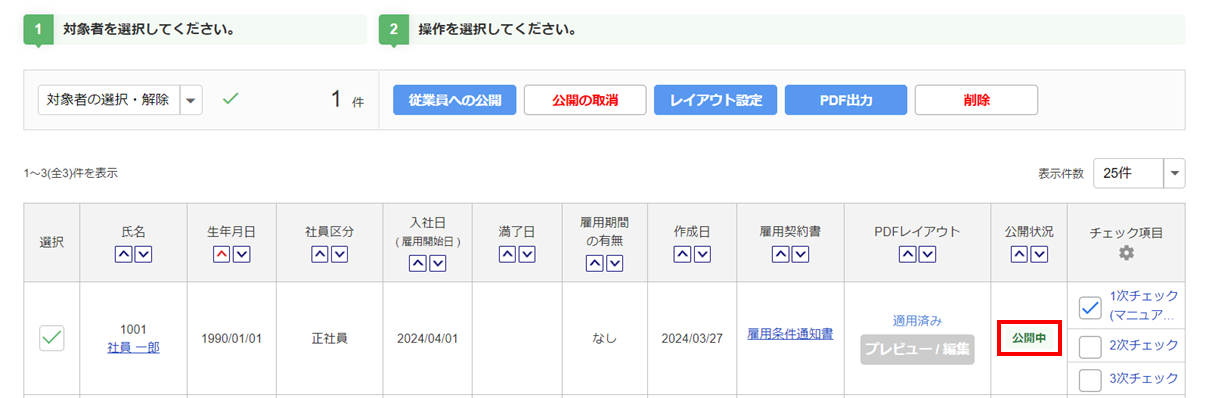Image resolution: width=1209 pixels, height=398 pixels.
Task: Open 表示件数 25件 dropdown
Action: click(x=1139, y=172)
